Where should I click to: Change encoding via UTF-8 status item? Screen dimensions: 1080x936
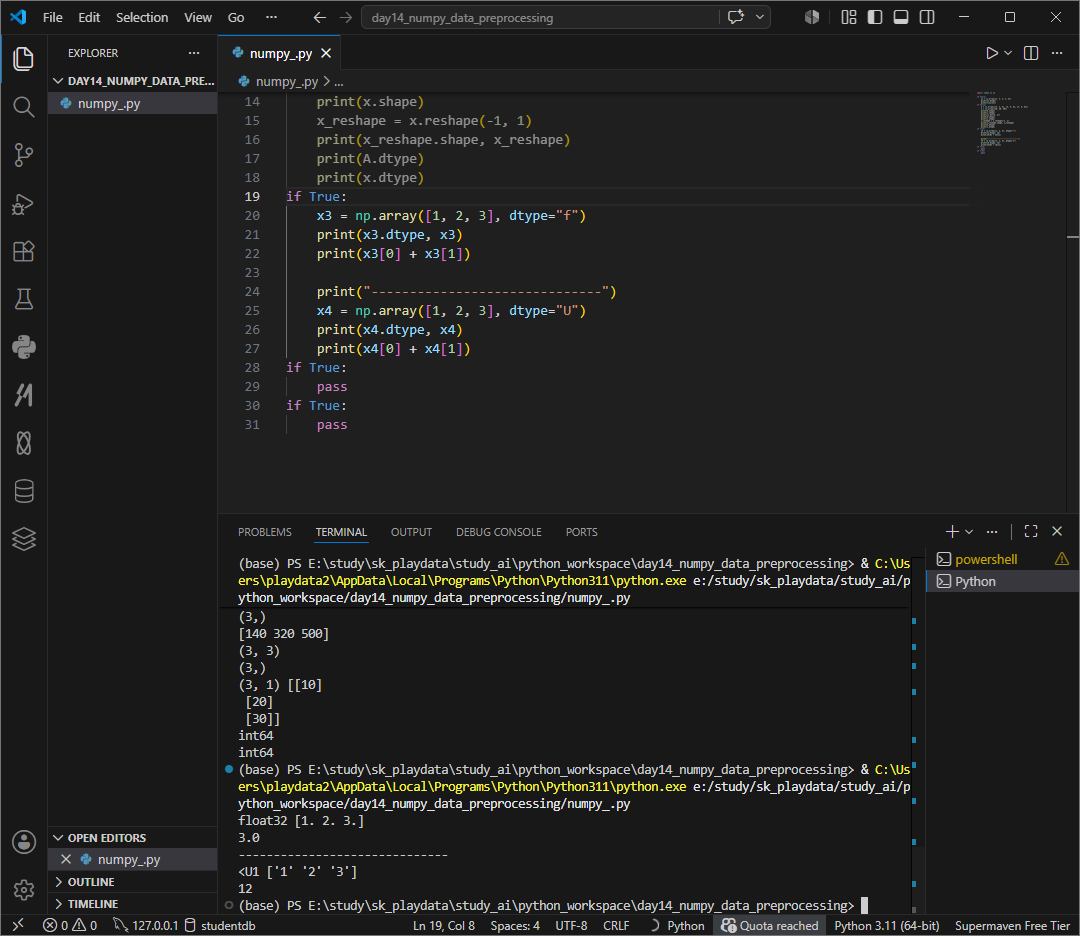pos(571,926)
